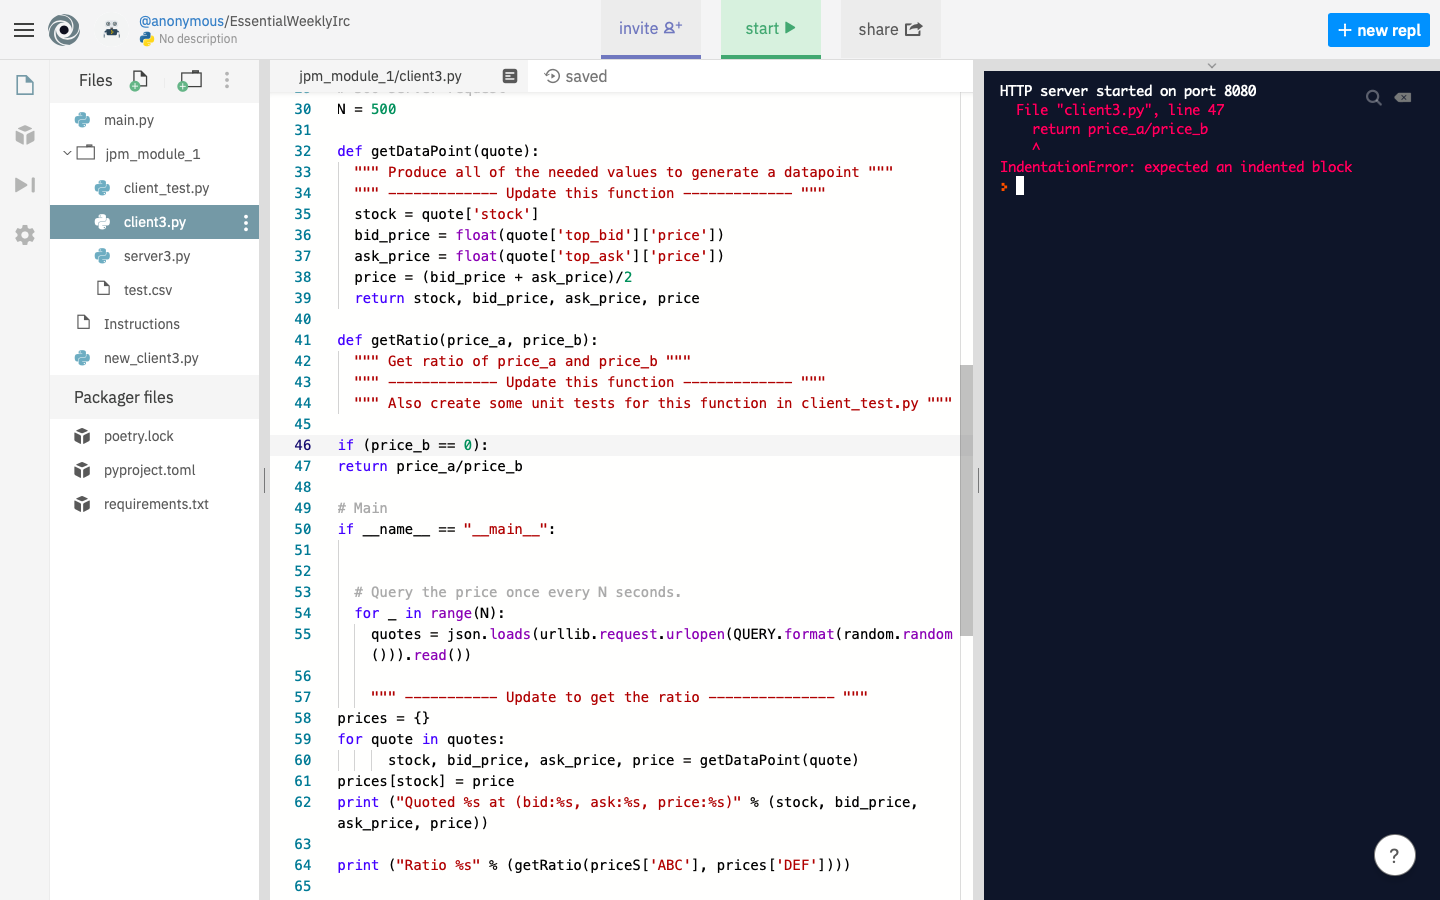Open the three-dot menu on client3.py

[246, 221]
